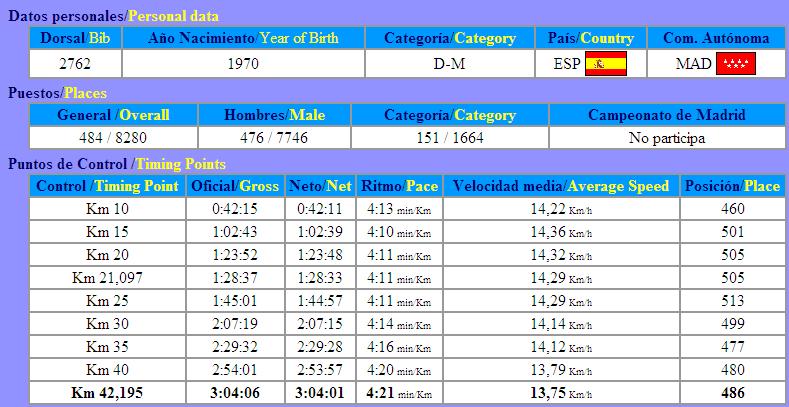This screenshot has width=789, height=407.
Task: Click the General/Overall places header
Action: point(113,115)
